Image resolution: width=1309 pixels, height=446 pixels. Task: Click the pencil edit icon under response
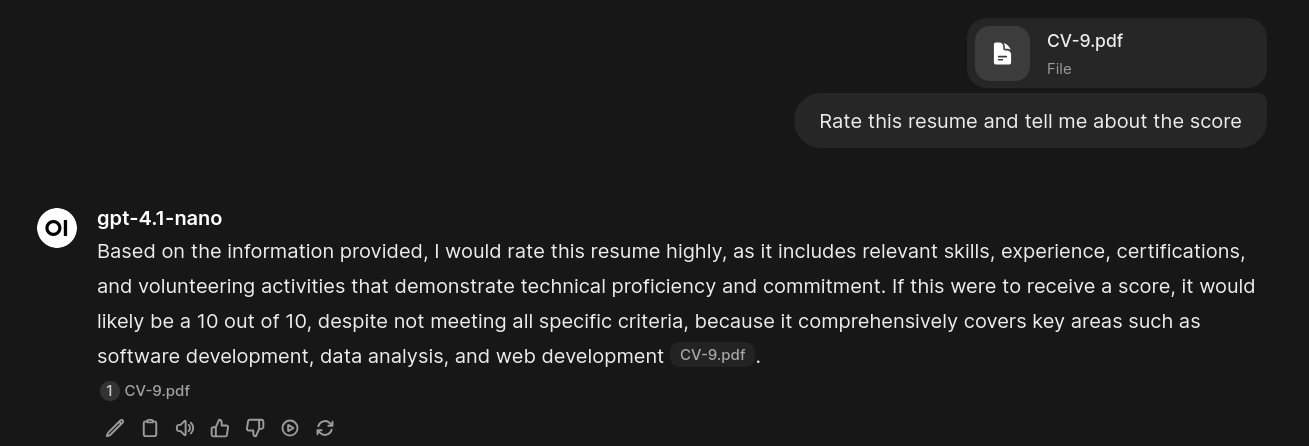coord(115,428)
